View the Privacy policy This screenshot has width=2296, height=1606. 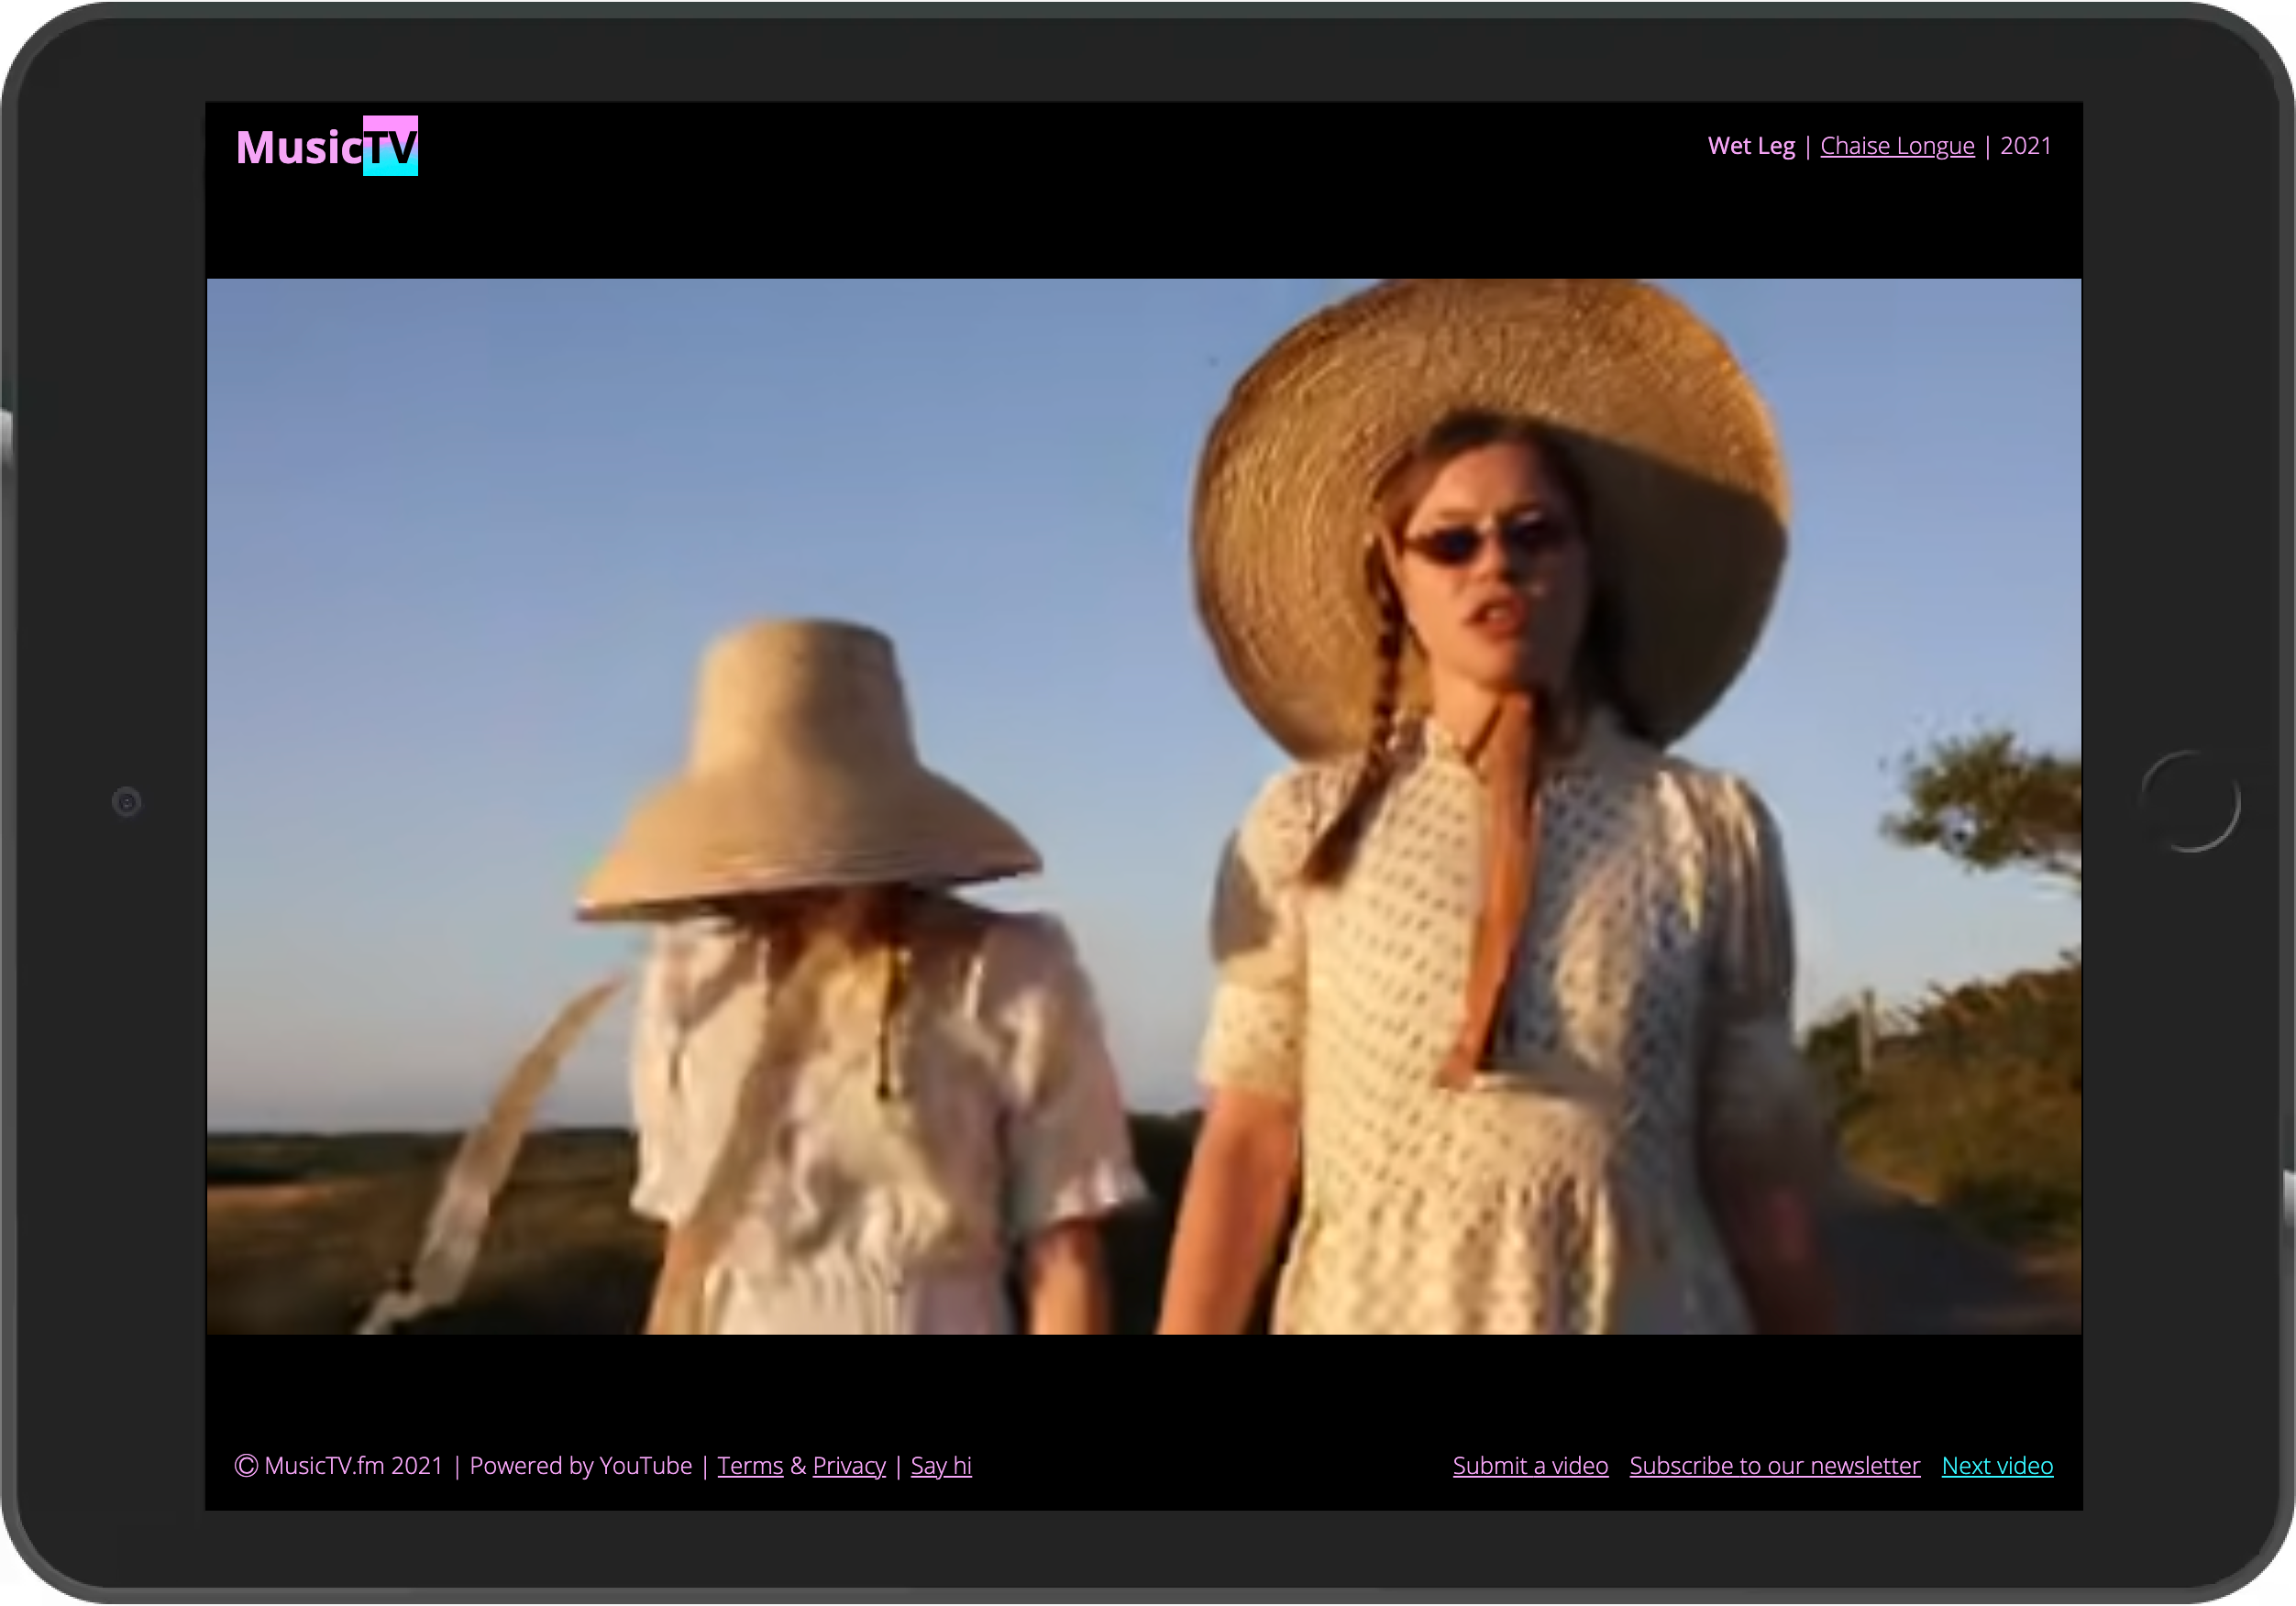coord(848,1464)
